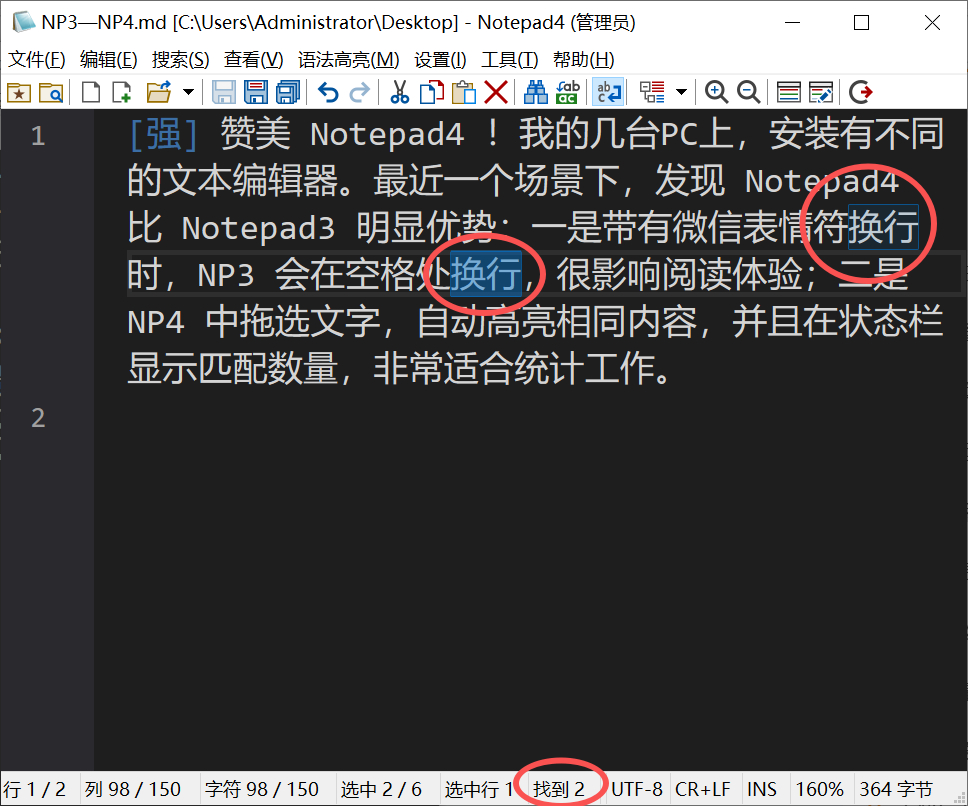The height and width of the screenshot is (806, 968).
Task: Click line number 1 in margin
Action: click(x=38, y=136)
